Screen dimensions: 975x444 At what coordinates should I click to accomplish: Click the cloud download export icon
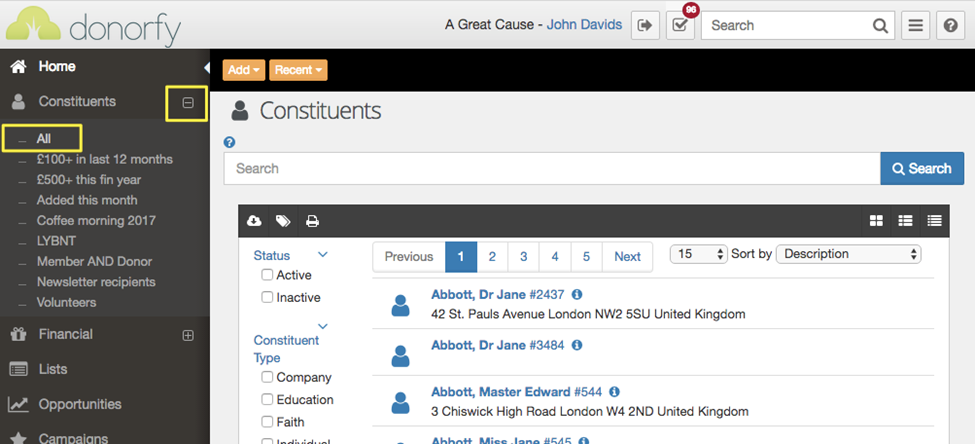(254, 221)
